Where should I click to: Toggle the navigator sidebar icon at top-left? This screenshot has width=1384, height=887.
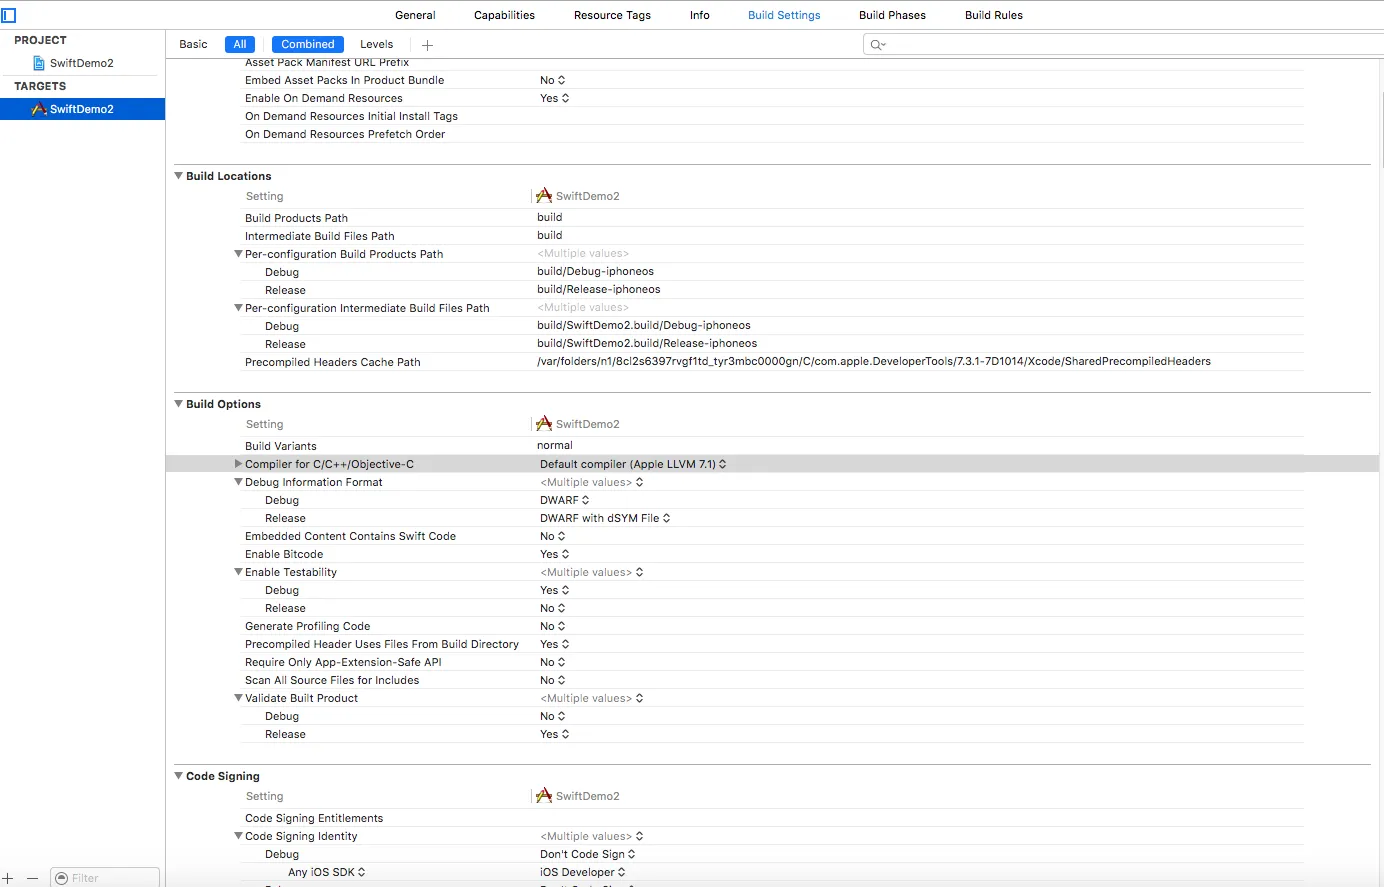8,15
